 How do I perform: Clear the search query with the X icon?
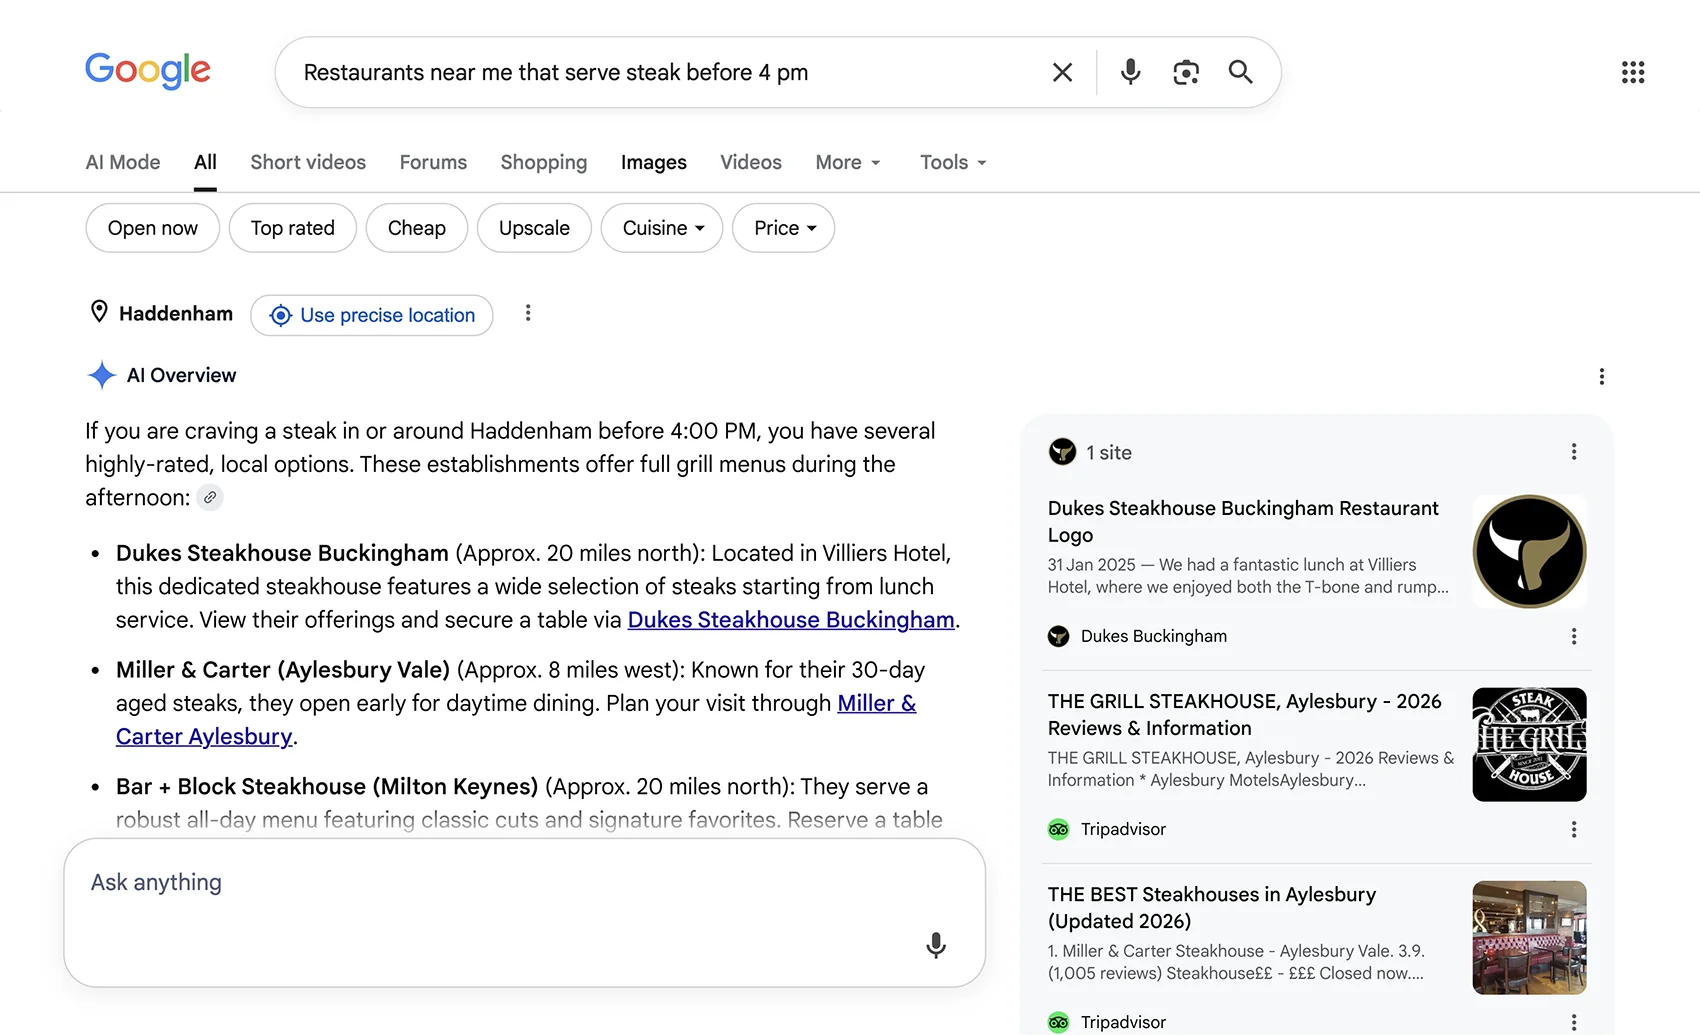tap(1062, 72)
